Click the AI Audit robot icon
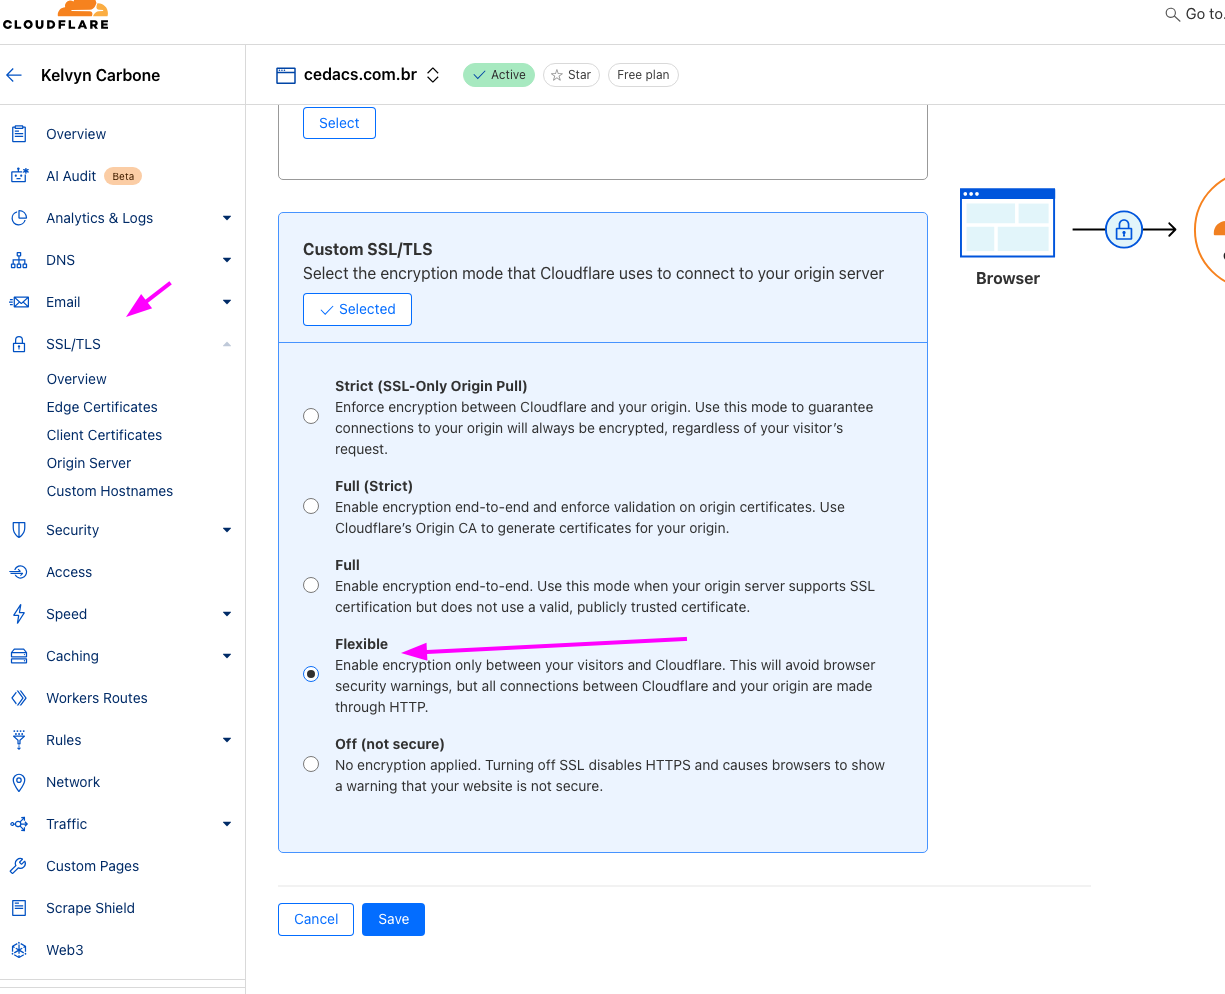The image size is (1225, 994). coord(19,176)
